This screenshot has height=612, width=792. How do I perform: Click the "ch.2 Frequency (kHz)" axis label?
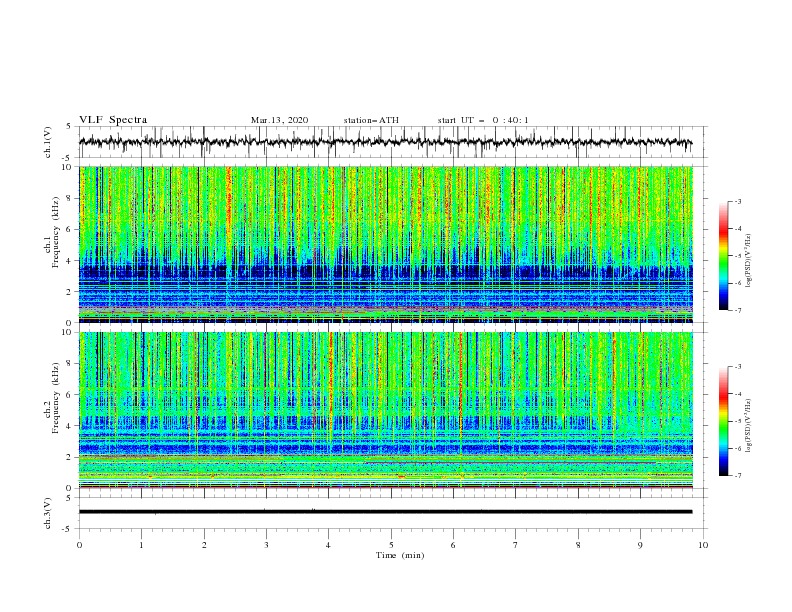pyautogui.click(x=51, y=397)
